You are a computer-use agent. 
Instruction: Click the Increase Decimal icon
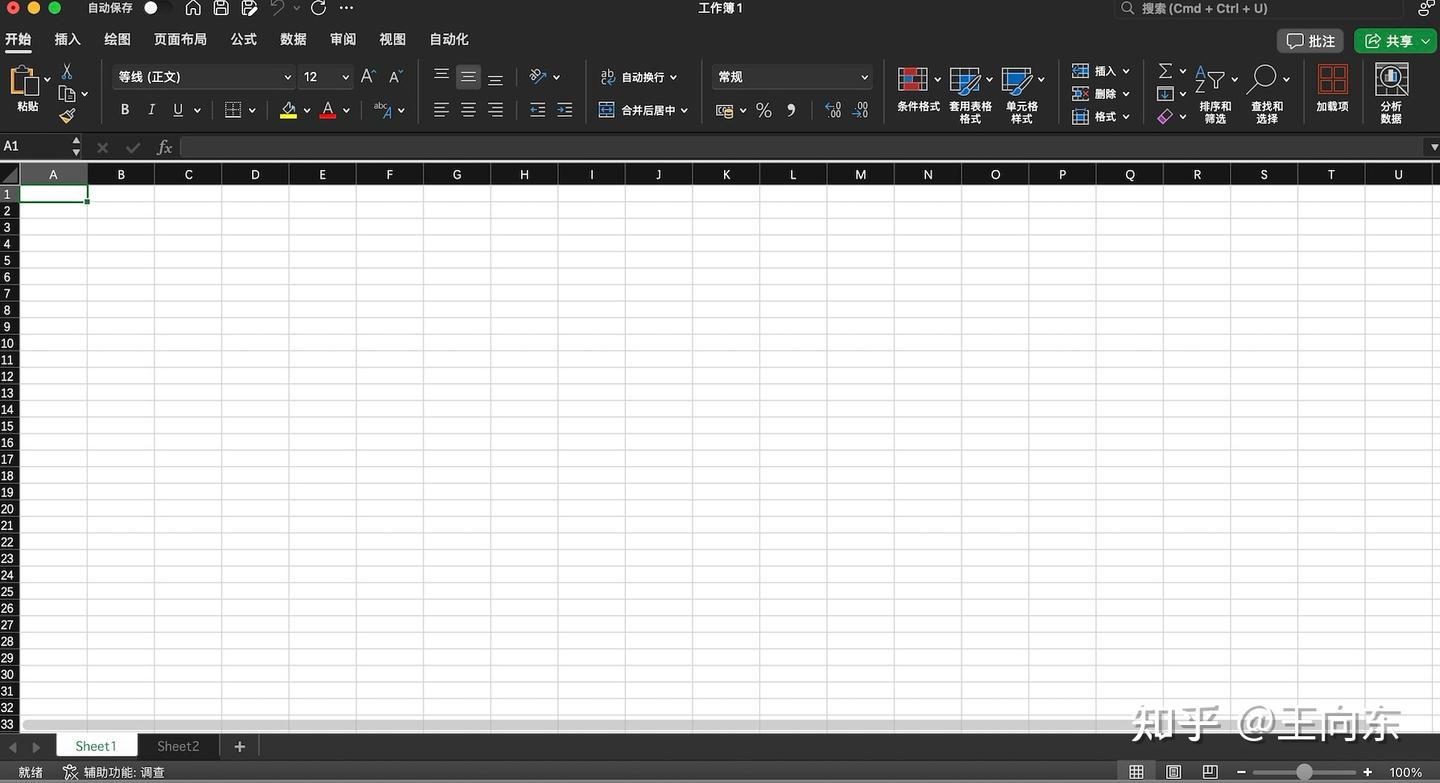click(833, 110)
